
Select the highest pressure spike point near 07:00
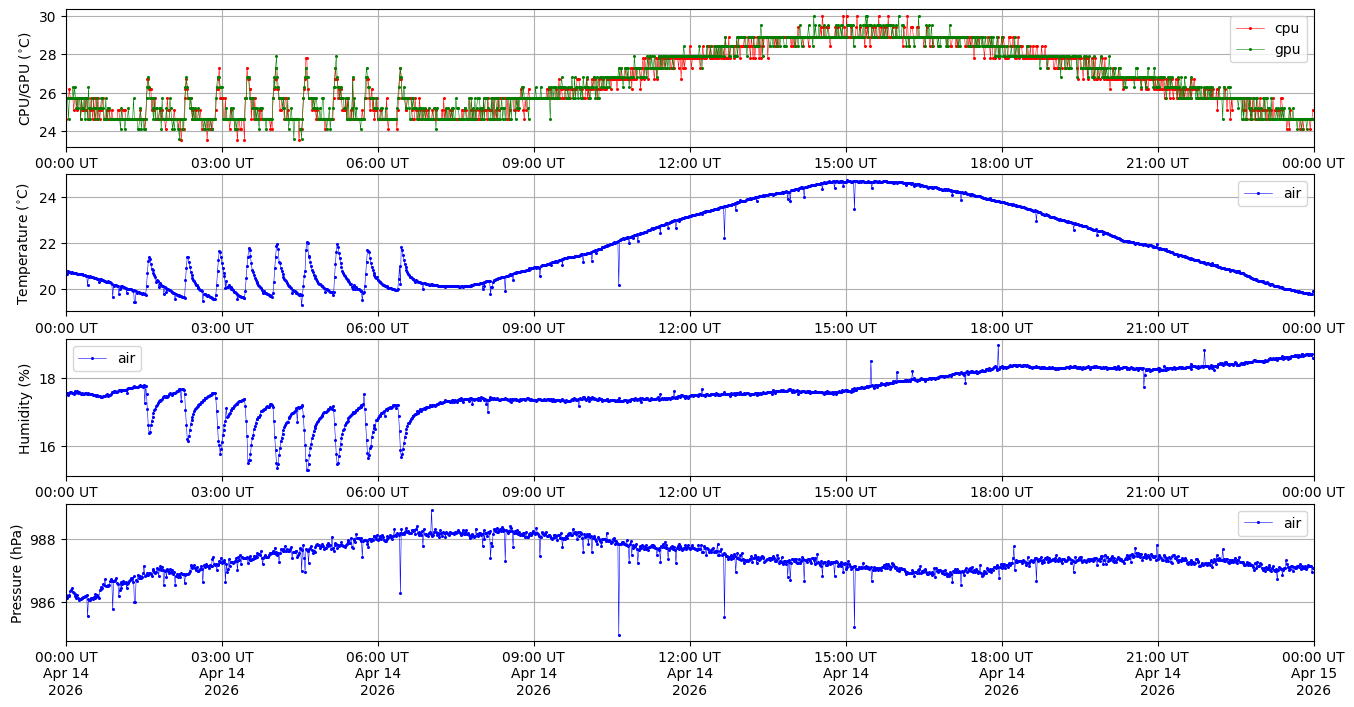[432, 510]
